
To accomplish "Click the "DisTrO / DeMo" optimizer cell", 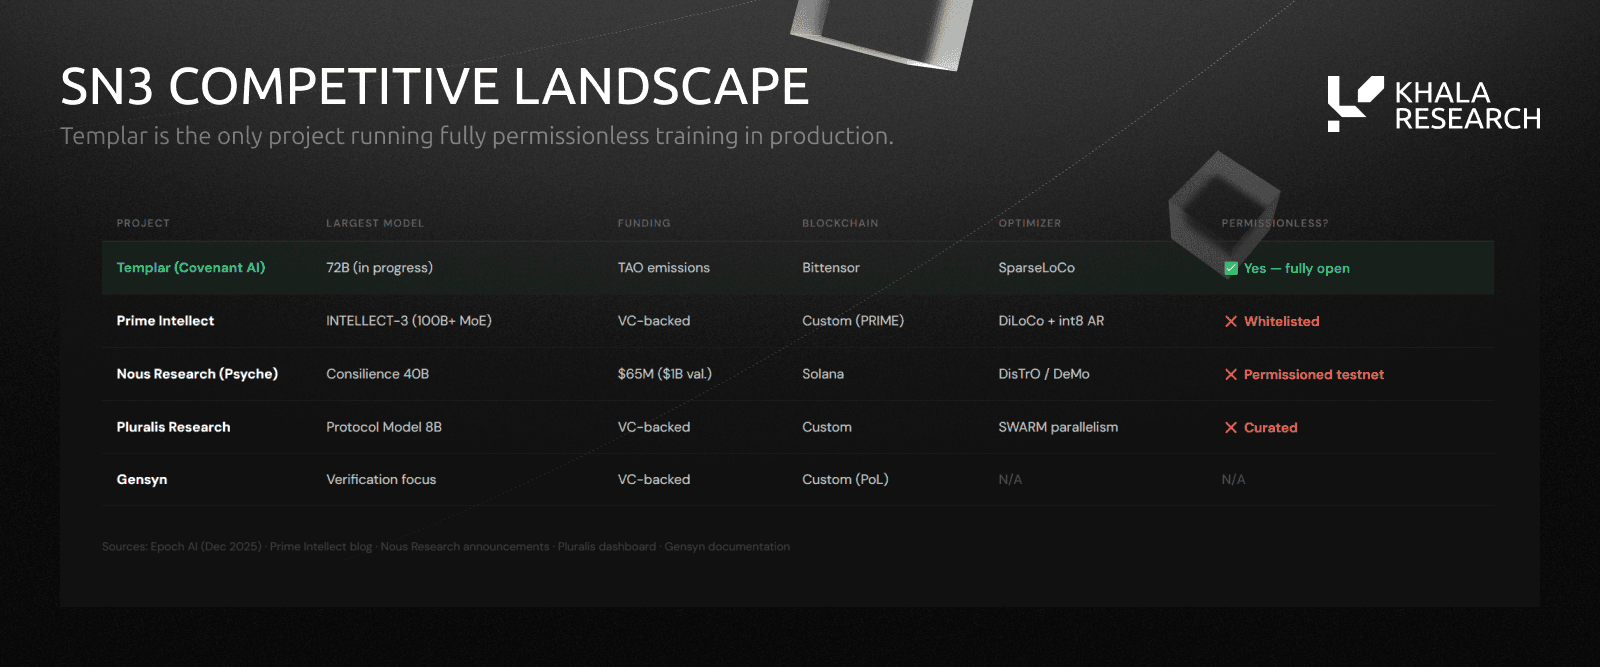I will tap(1044, 373).
